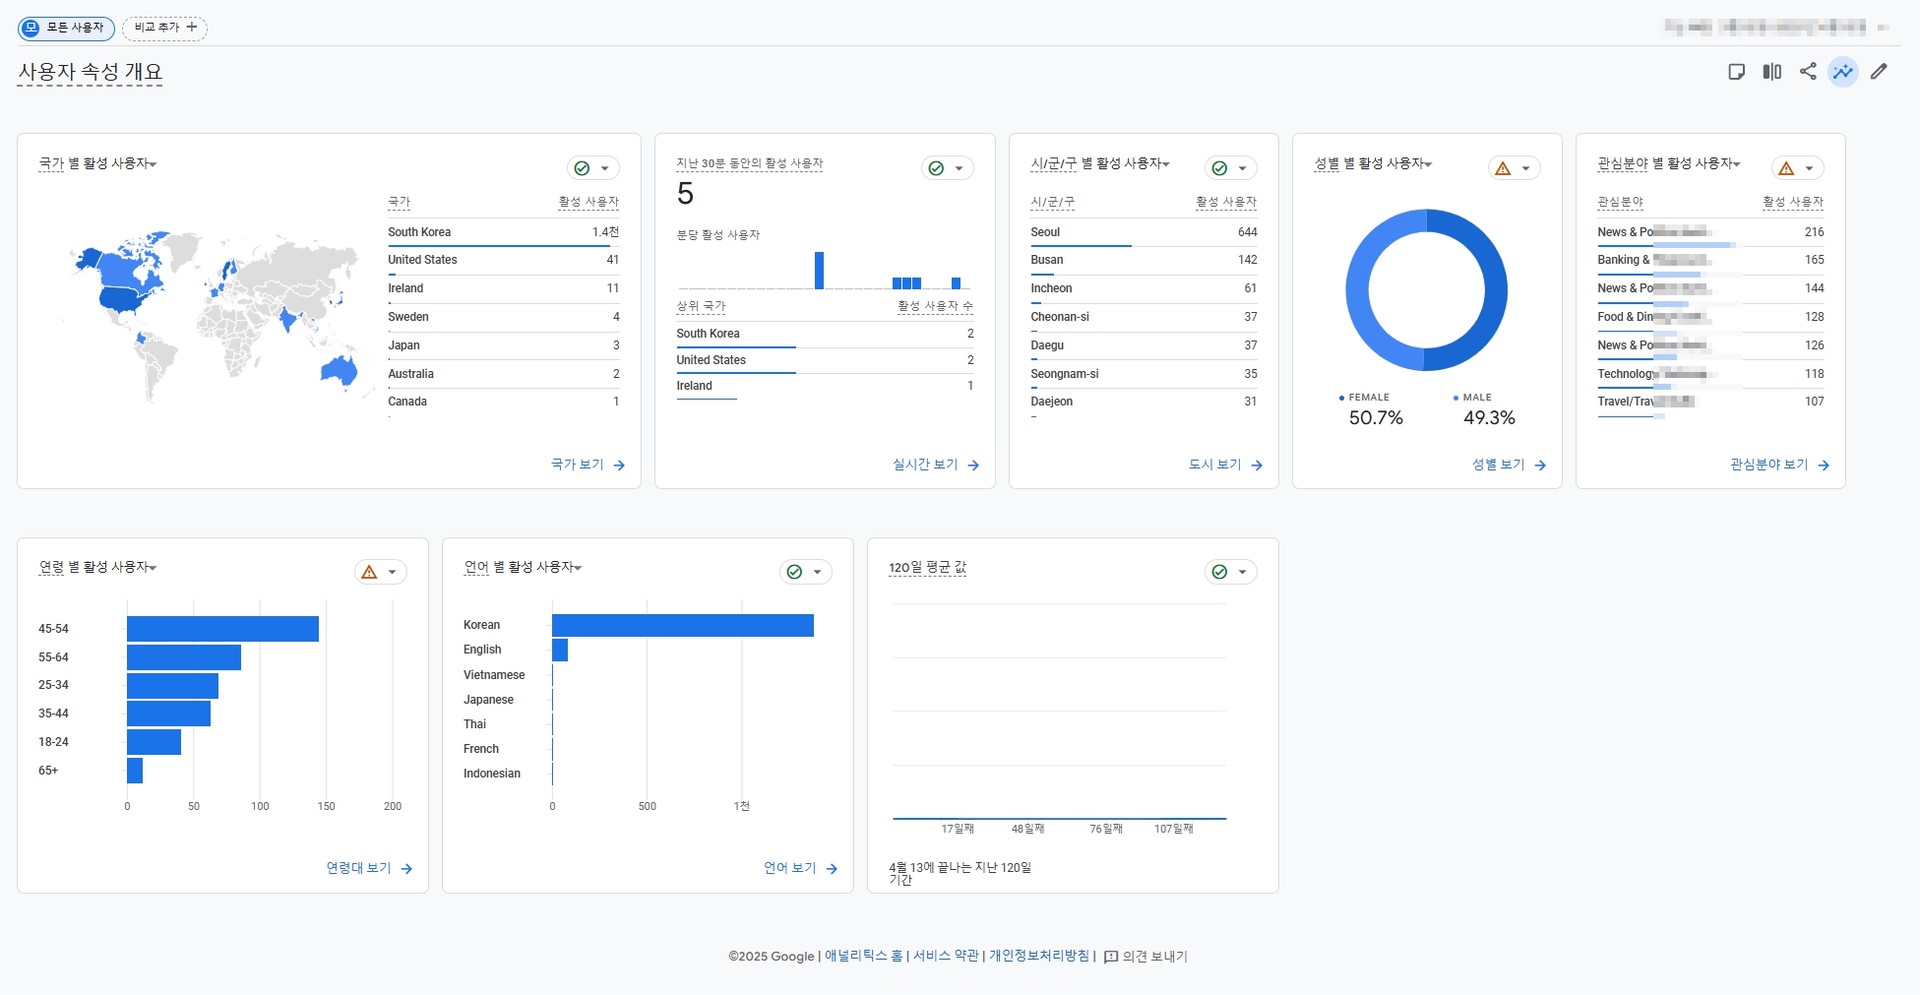Image resolution: width=1920 pixels, height=995 pixels.
Task: Select the Travel interest row with 107 users
Action: [1711, 402]
